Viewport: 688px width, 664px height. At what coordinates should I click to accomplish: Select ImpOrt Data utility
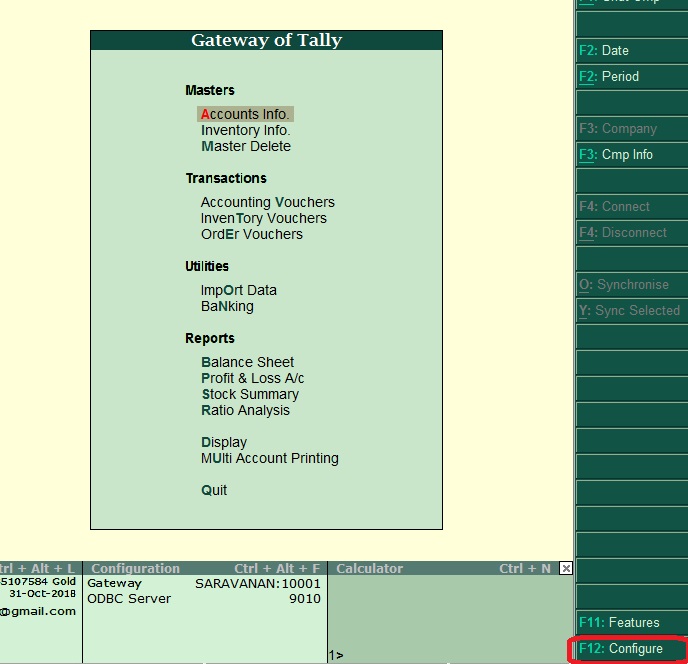(x=239, y=291)
